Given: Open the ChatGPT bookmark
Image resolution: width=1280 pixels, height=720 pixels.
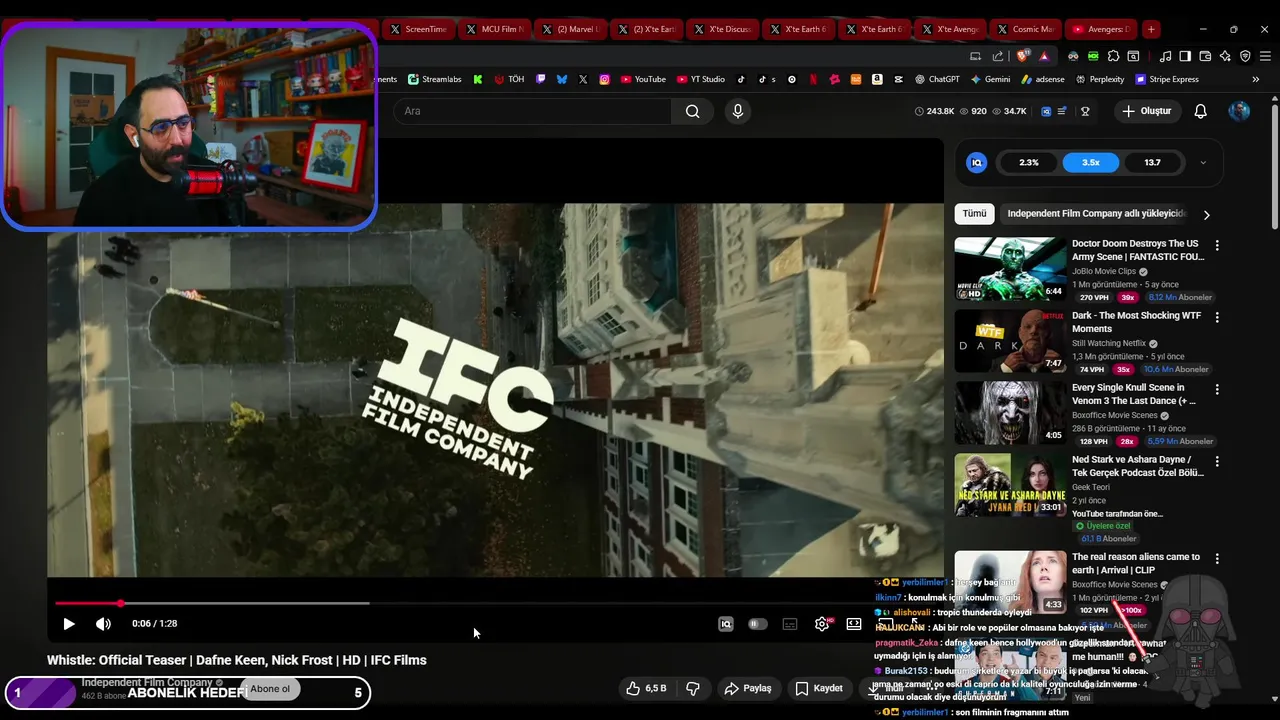Looking at the screenshot, I should [x=936, y=79].
